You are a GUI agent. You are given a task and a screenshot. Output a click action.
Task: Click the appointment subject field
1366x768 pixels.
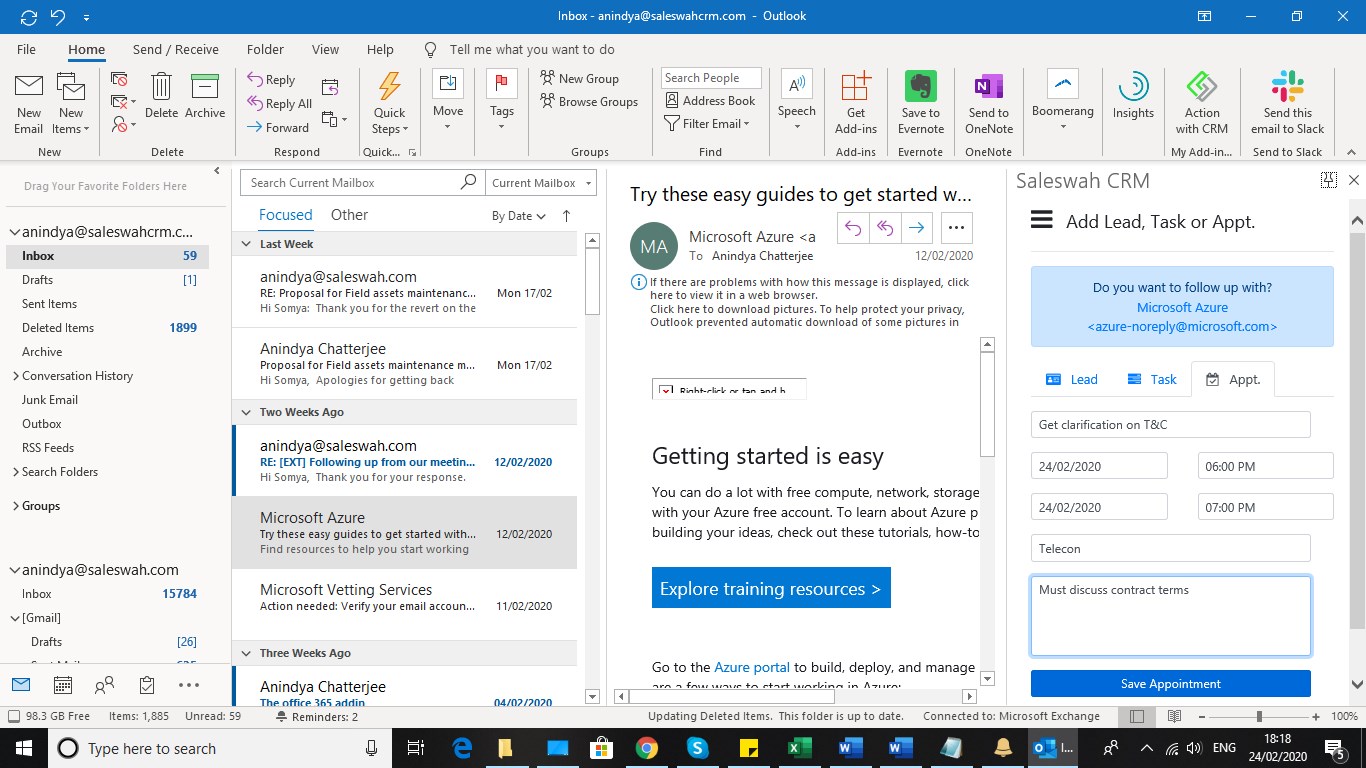1170,424
